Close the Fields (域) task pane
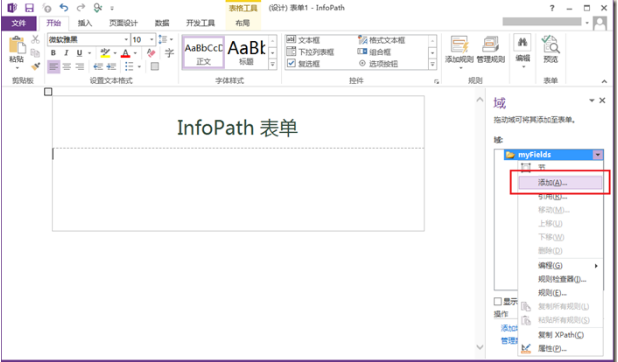The image size is (618, 362). (x=602, y=101)
